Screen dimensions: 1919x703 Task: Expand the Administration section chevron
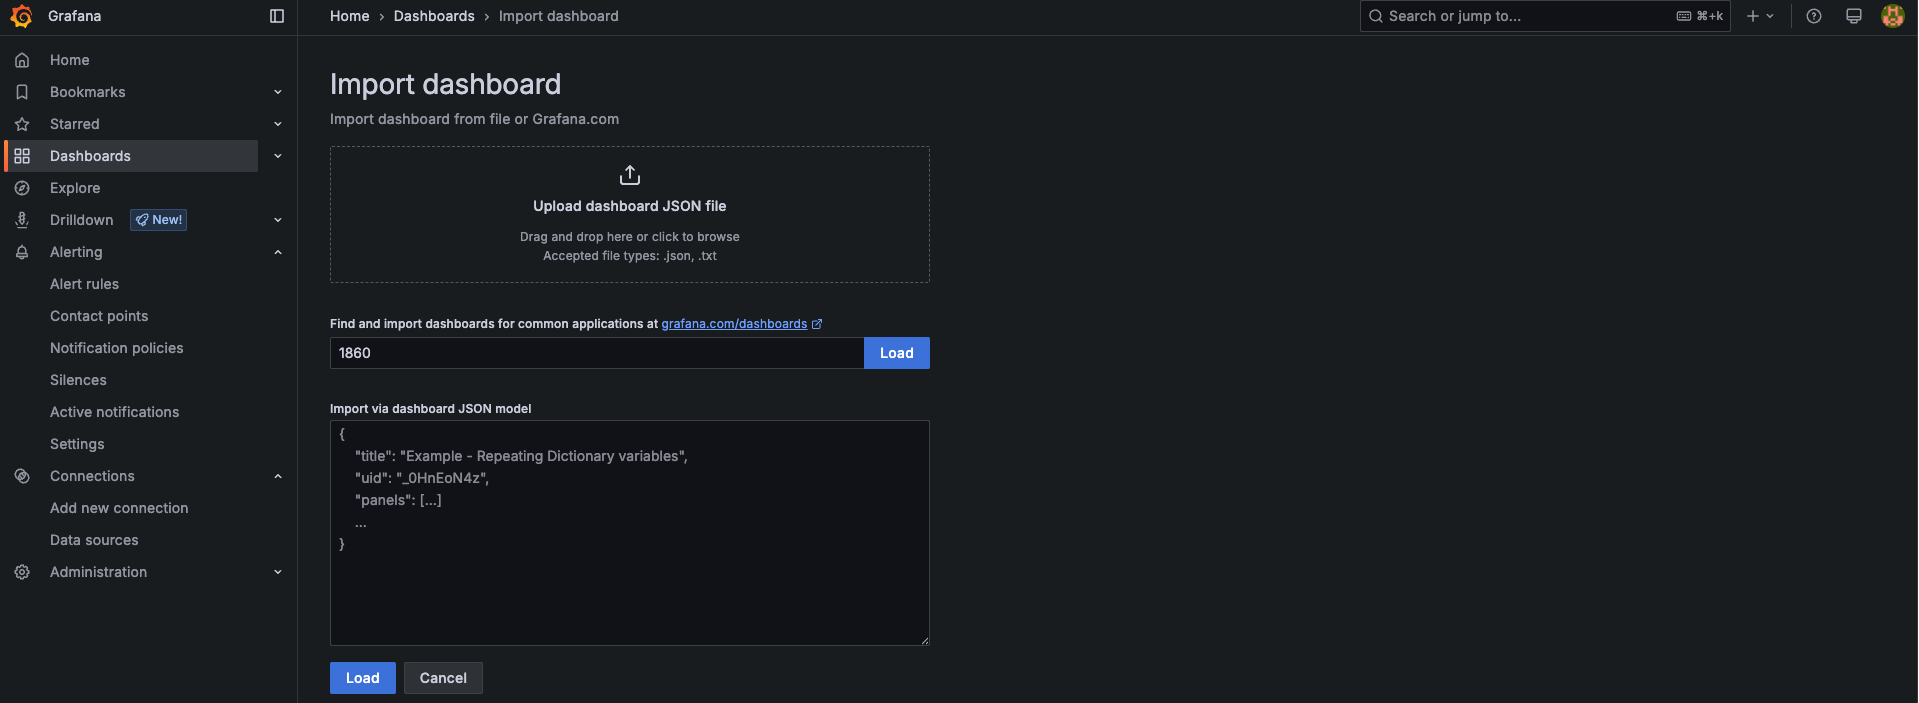coord(278,572)
